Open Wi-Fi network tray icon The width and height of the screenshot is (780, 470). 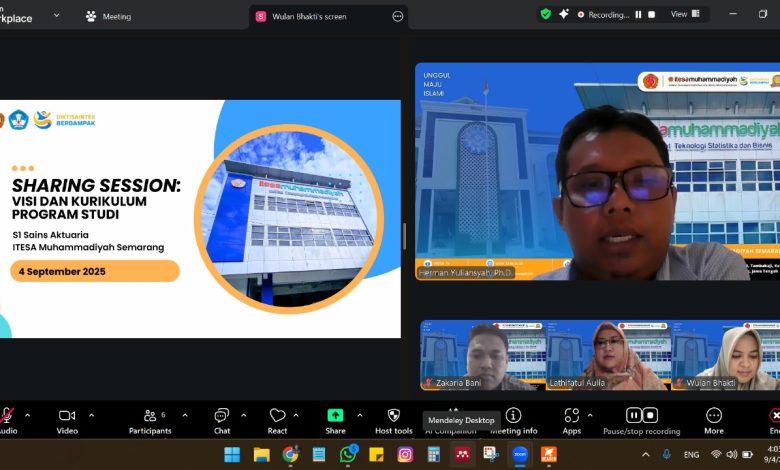coord(716,454)
